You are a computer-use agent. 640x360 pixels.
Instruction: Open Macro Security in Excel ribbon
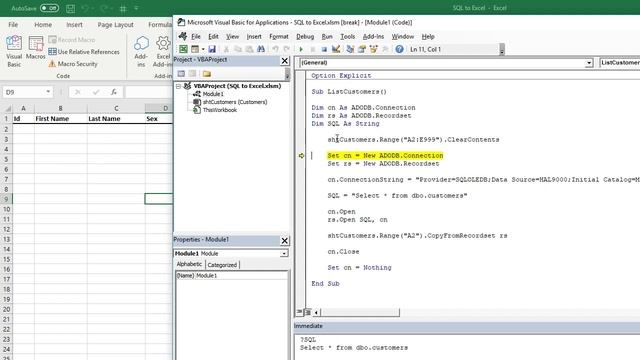pyautogui.click(x=73, y=64)
